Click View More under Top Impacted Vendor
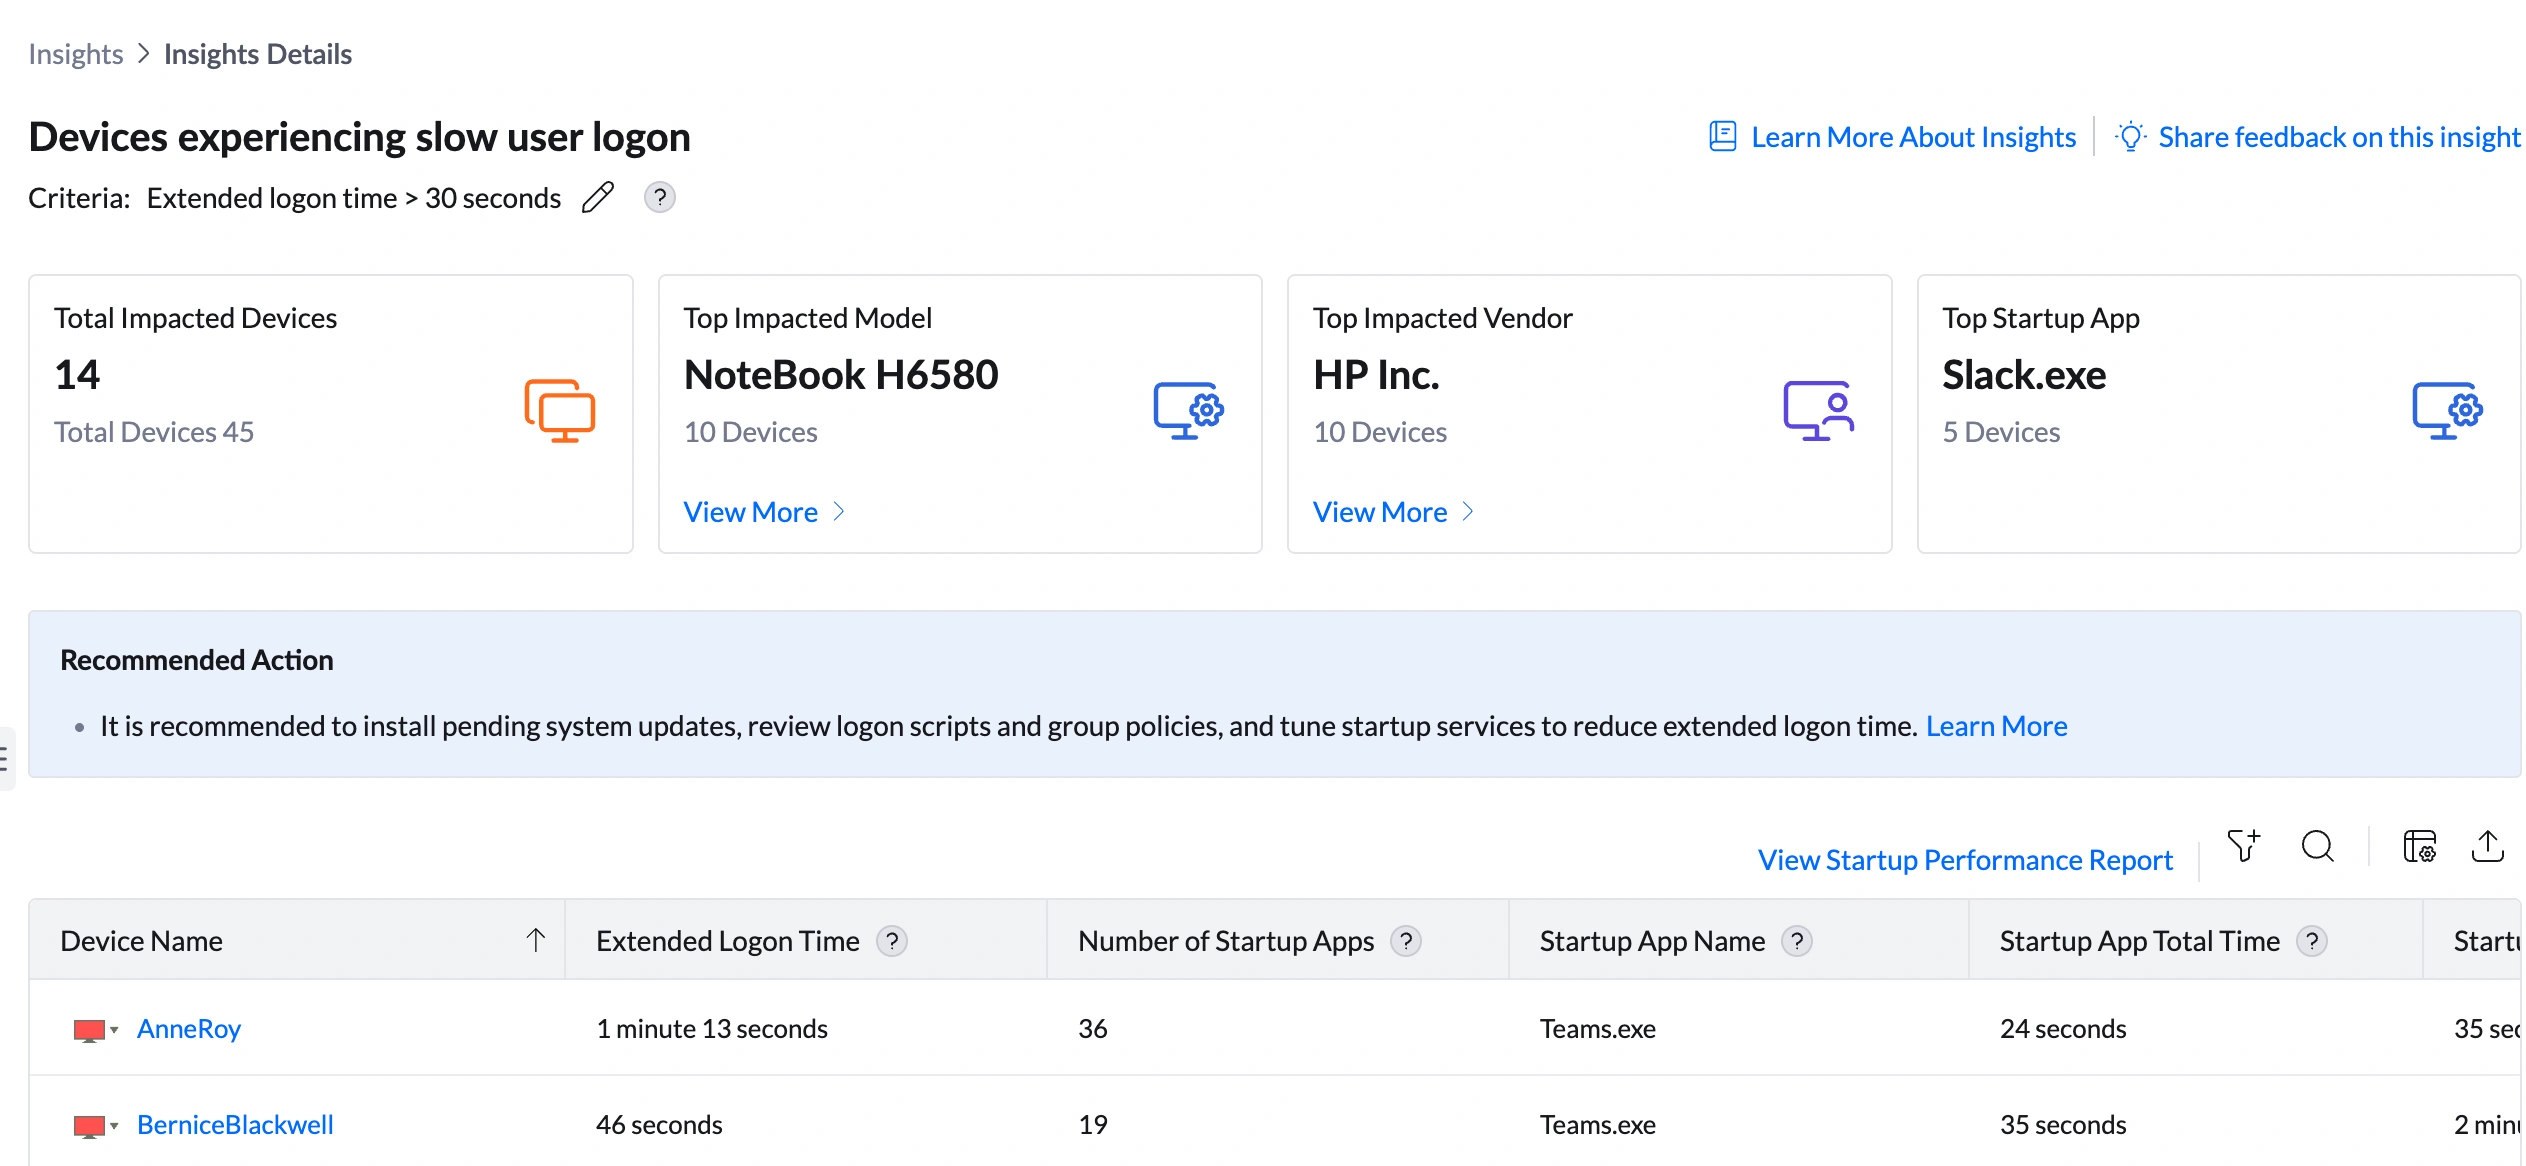 coord(1393,512)
